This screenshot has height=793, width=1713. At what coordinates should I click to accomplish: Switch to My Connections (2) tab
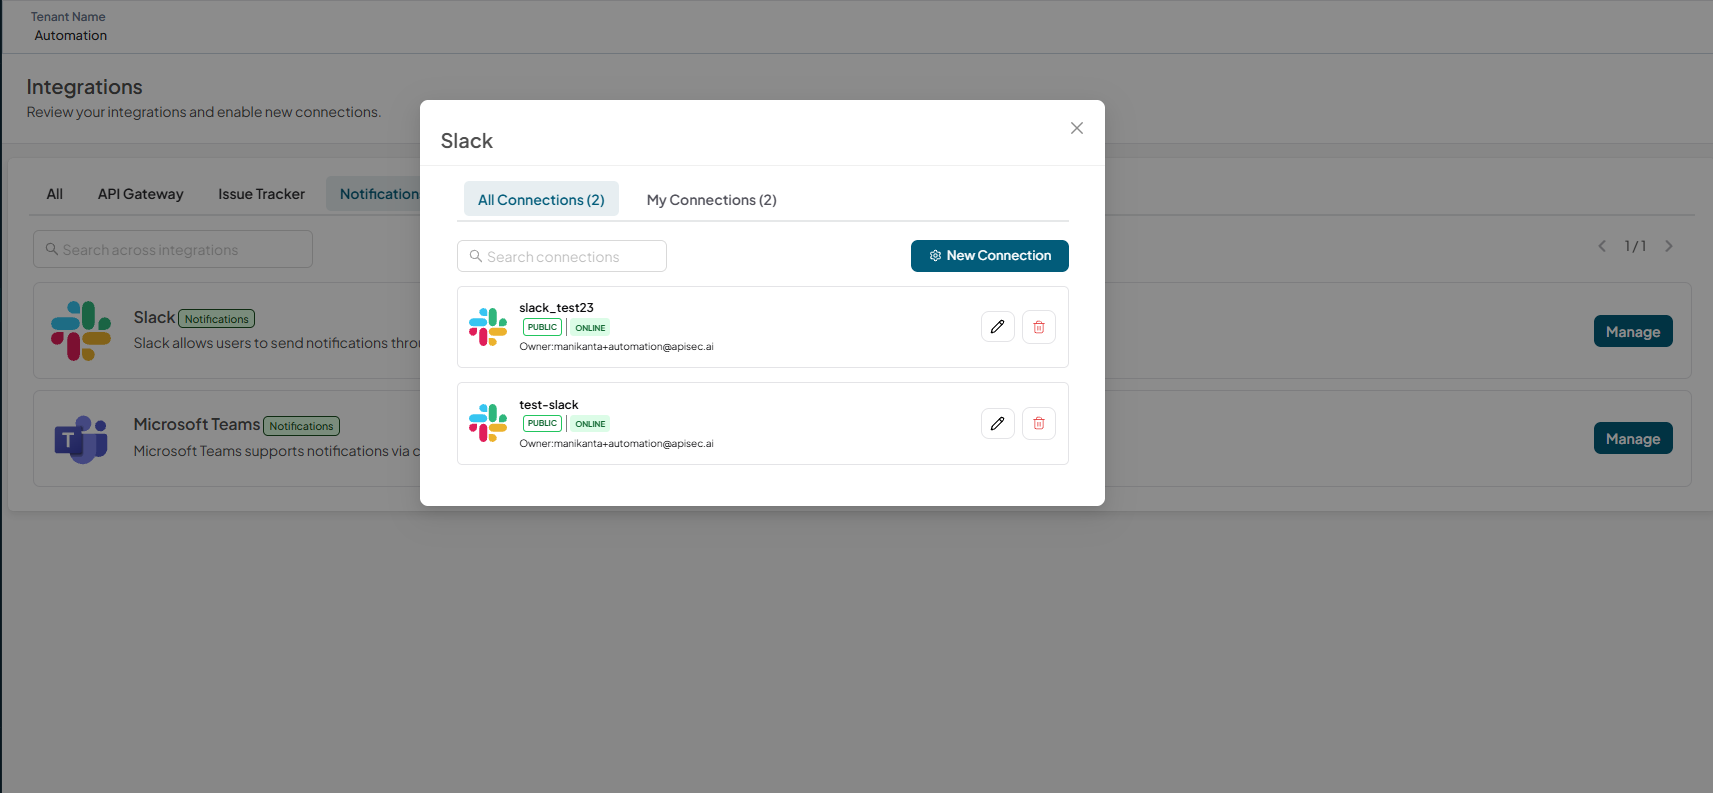712,200
